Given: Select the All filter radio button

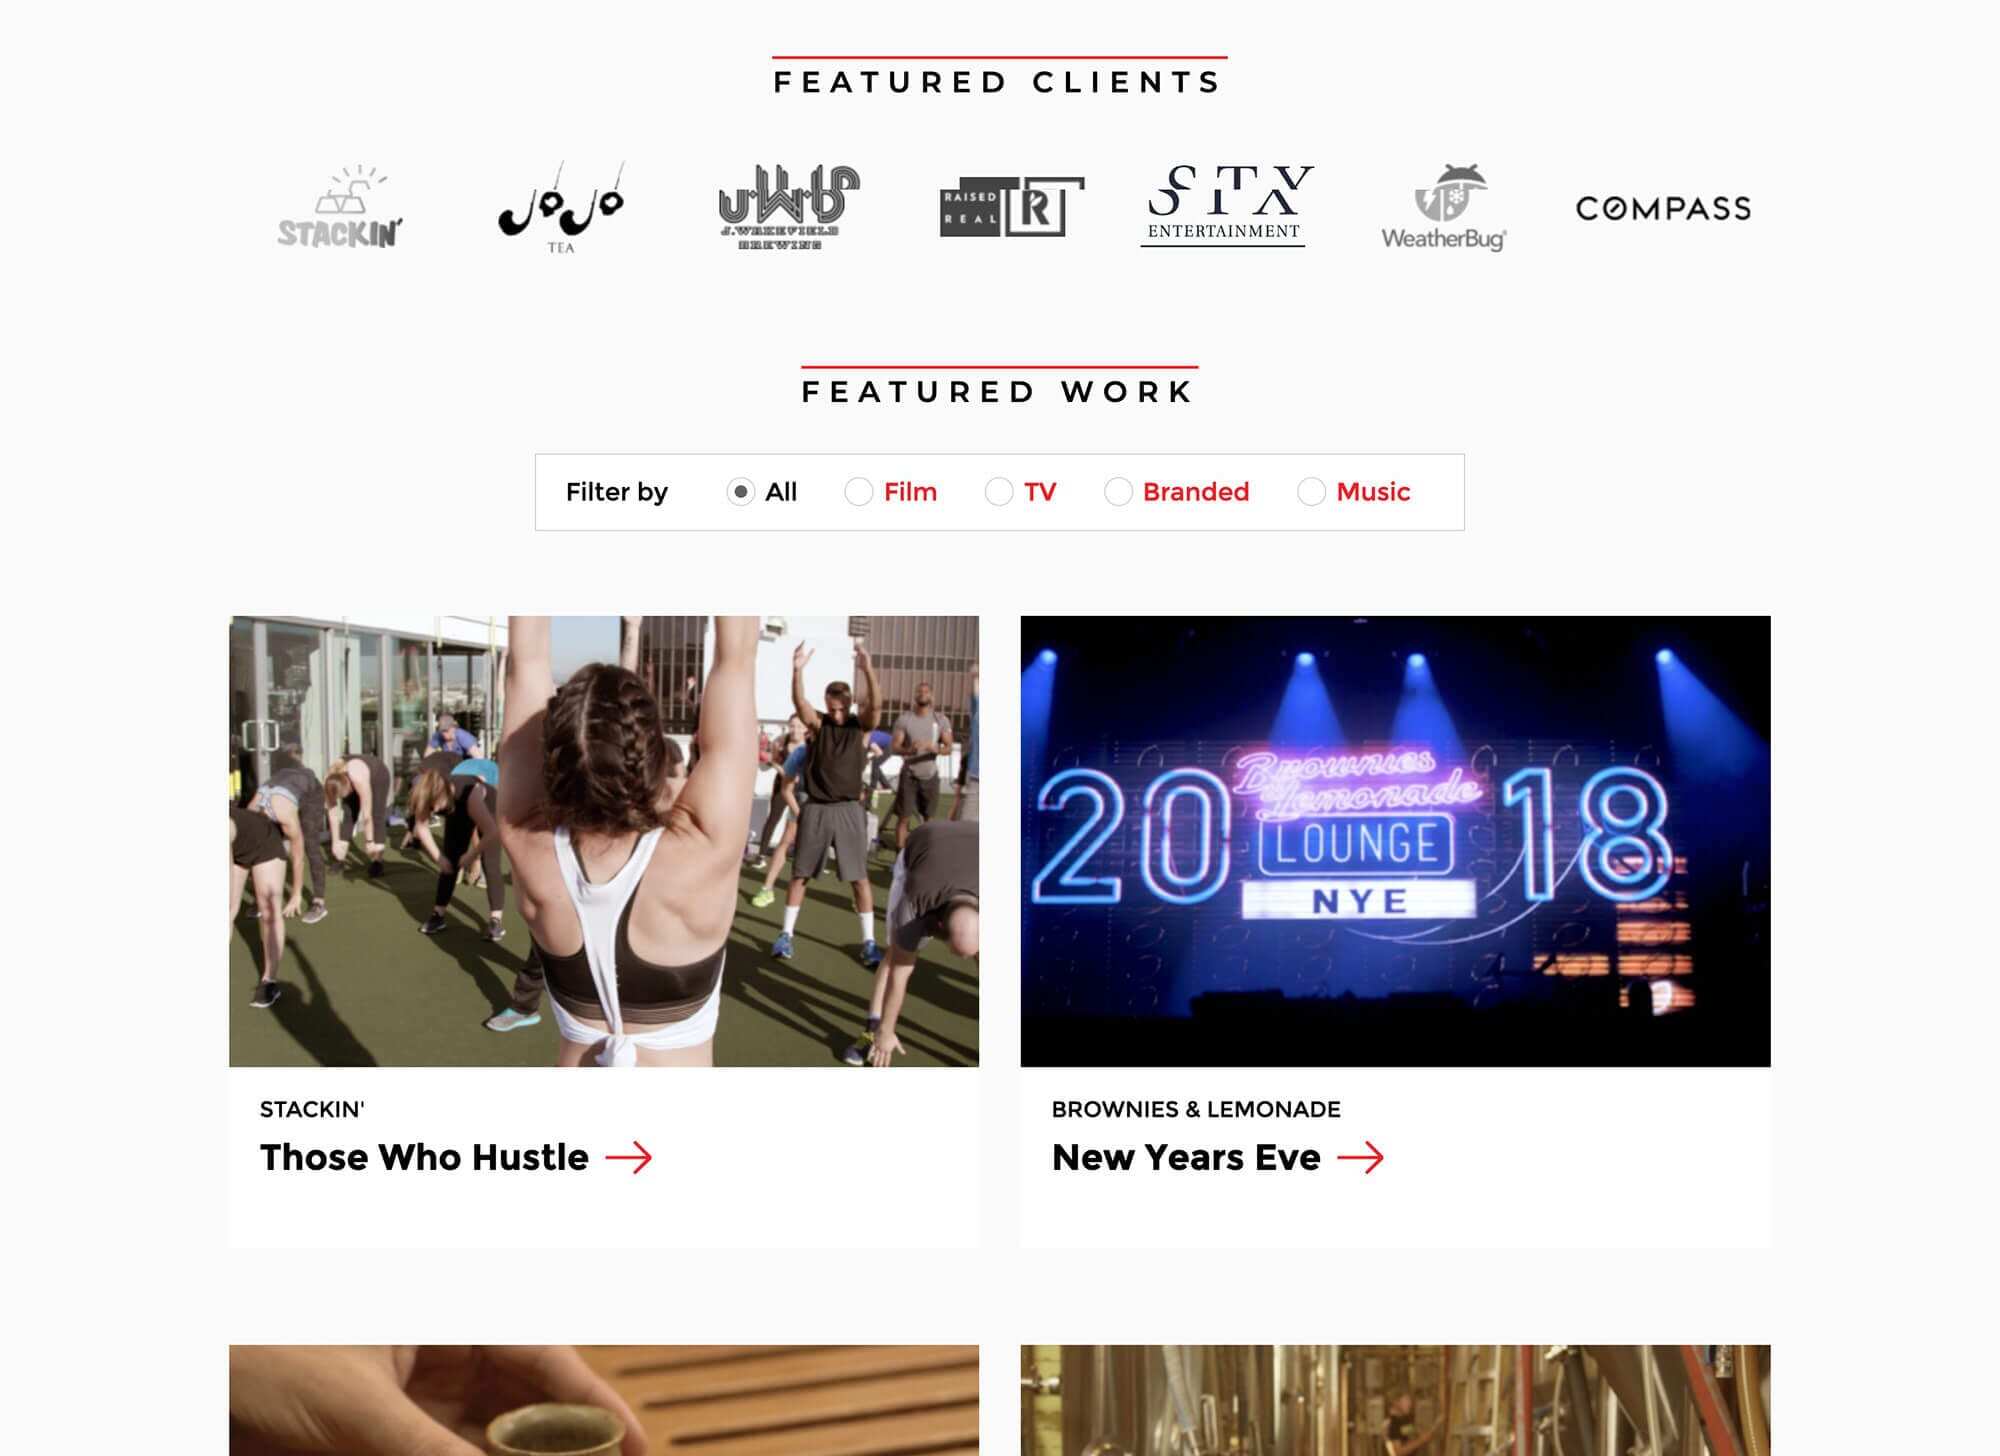Looking at the screenshot, I should tap(740, 492).
